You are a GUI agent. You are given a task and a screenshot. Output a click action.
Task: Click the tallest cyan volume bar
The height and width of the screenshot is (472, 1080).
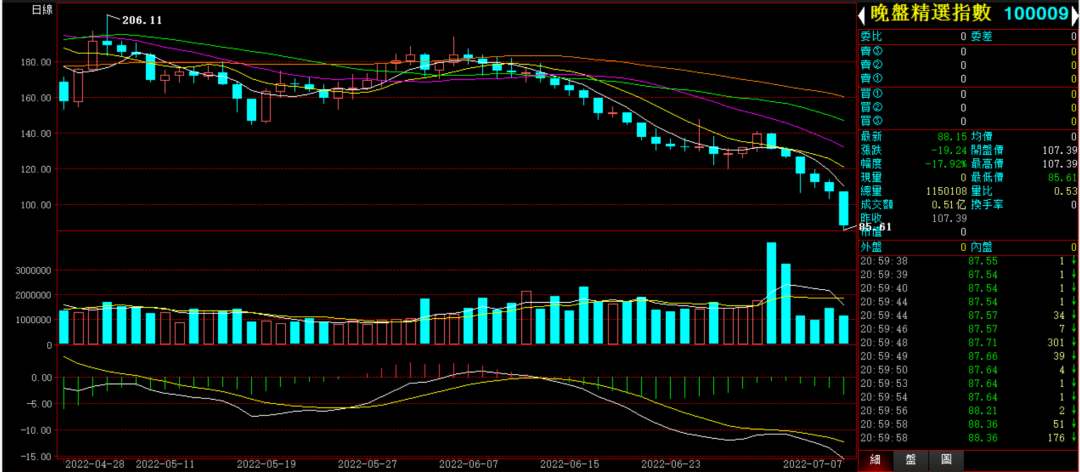(771, 293)
